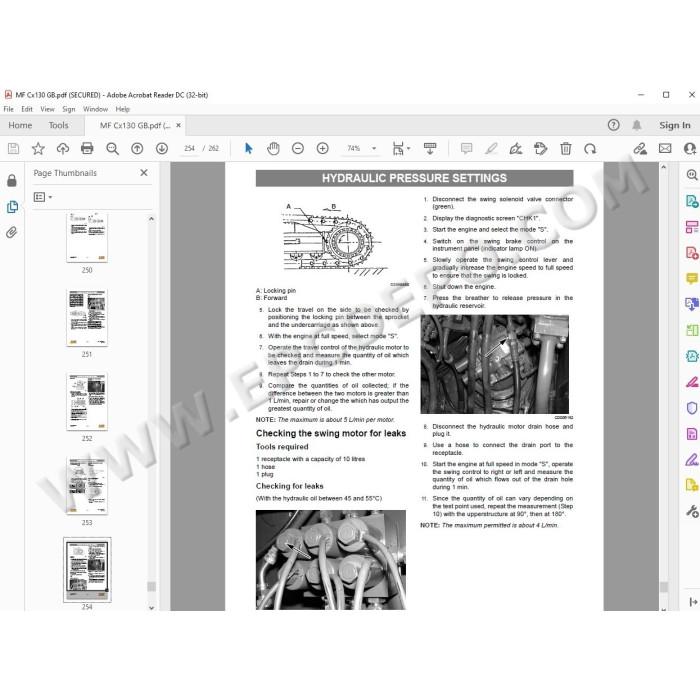Select page 251 thumbnail

[87, 318]
